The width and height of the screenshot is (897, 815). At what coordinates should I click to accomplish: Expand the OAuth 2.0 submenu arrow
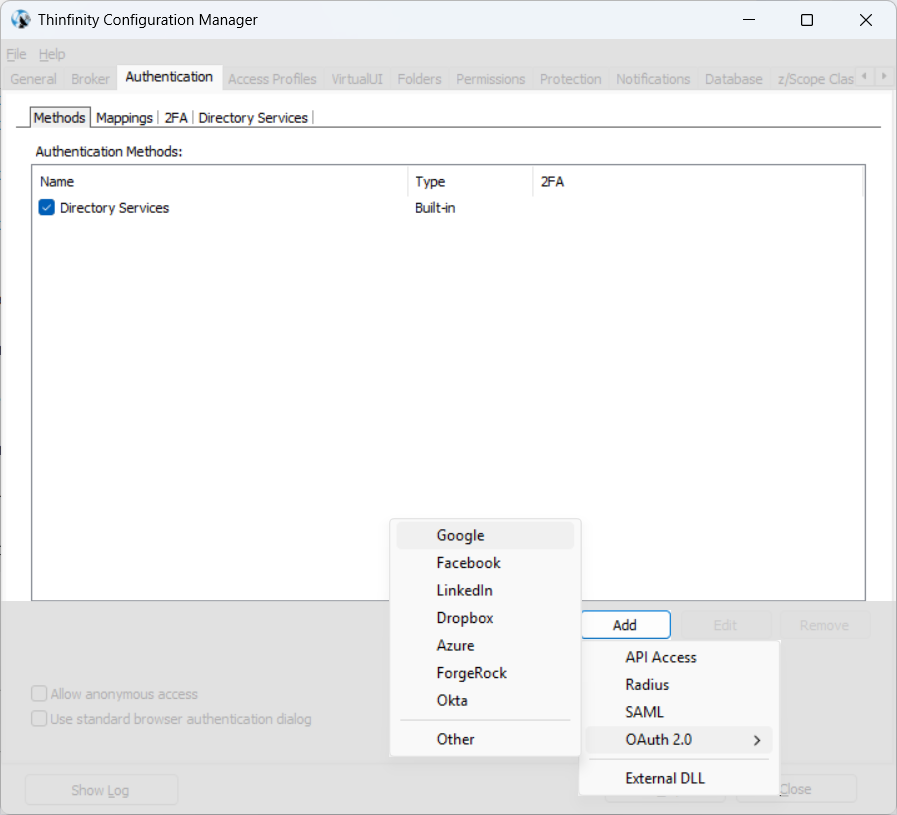point(757,740)
